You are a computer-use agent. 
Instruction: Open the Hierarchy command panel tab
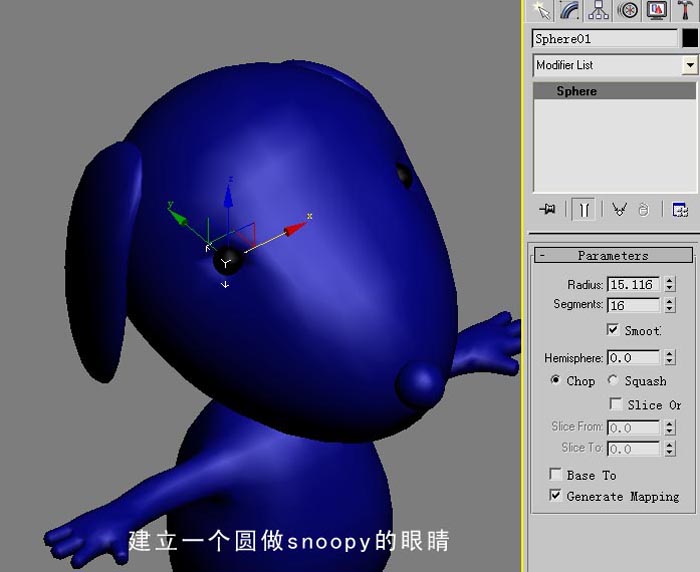(x=599, y=10)
